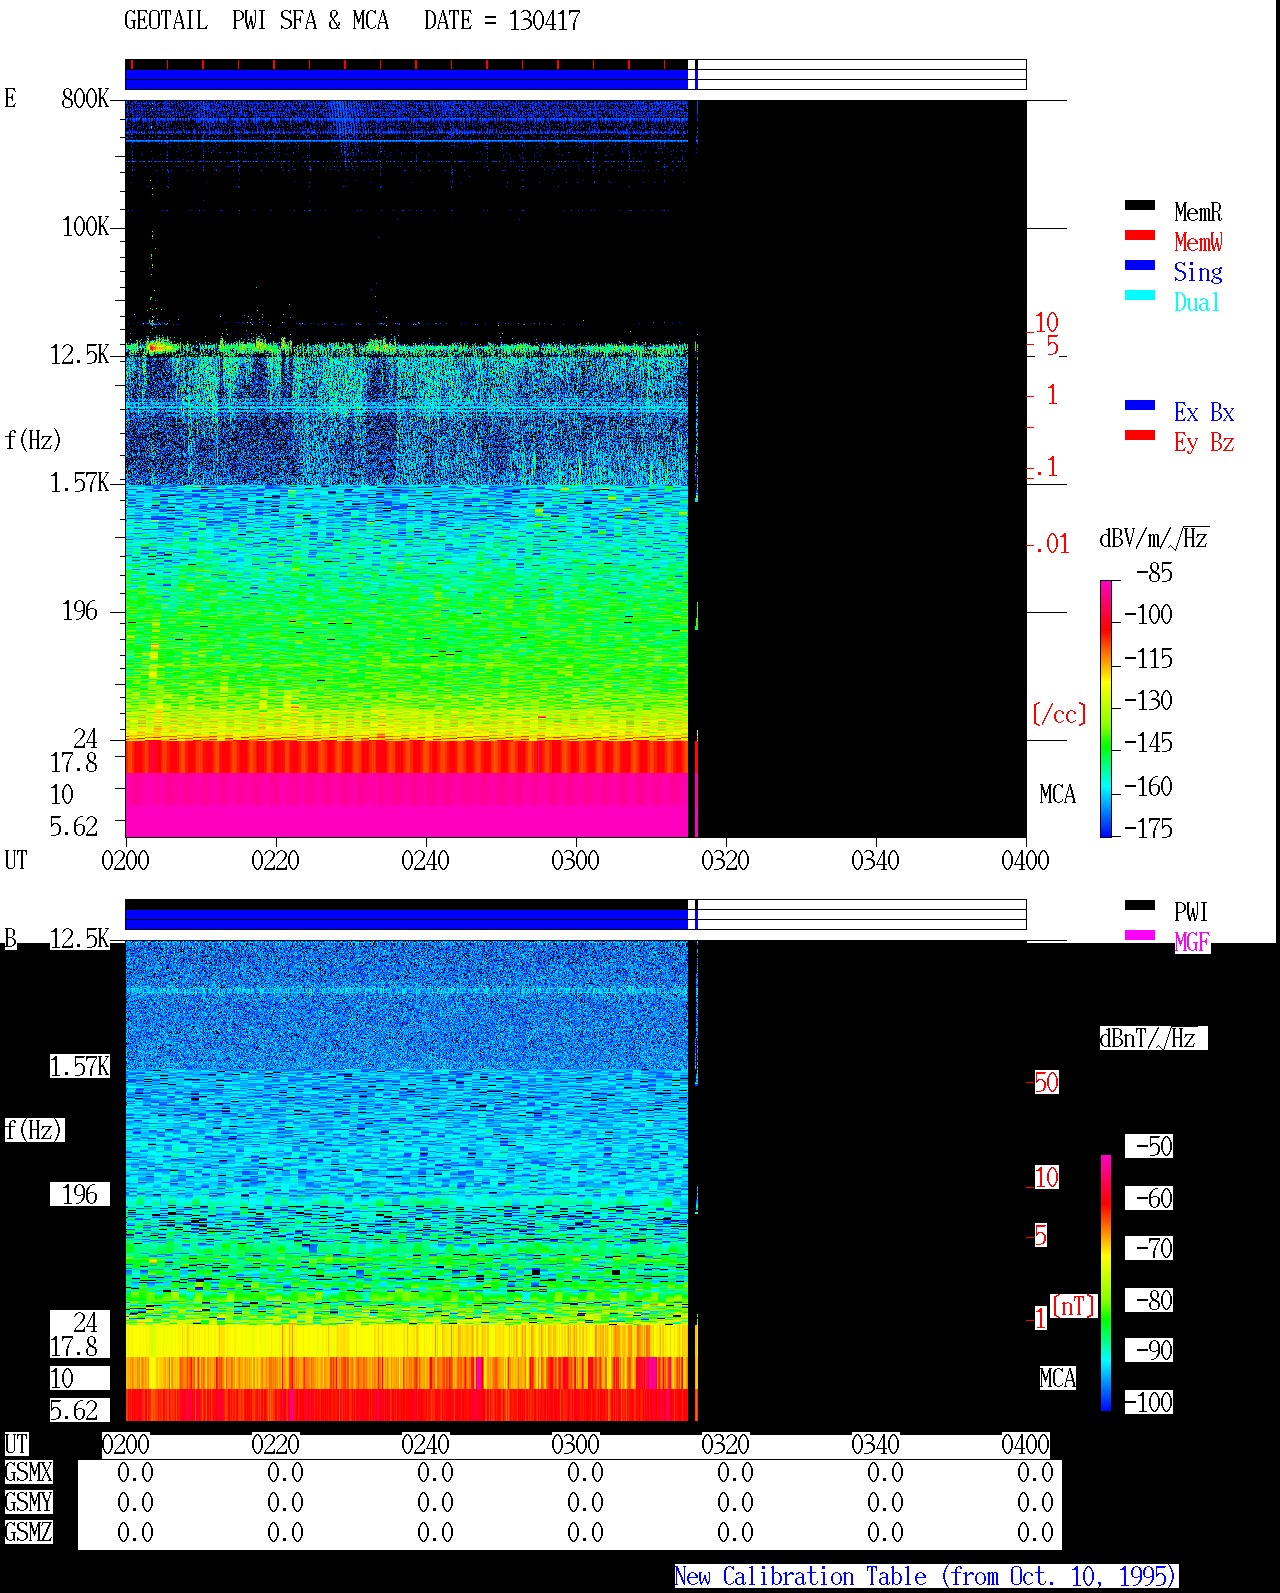Click the dBnT/√Hz magnetic field color bar
This screenshot has width=1280, height=1593.
tap(1106, 1283)
